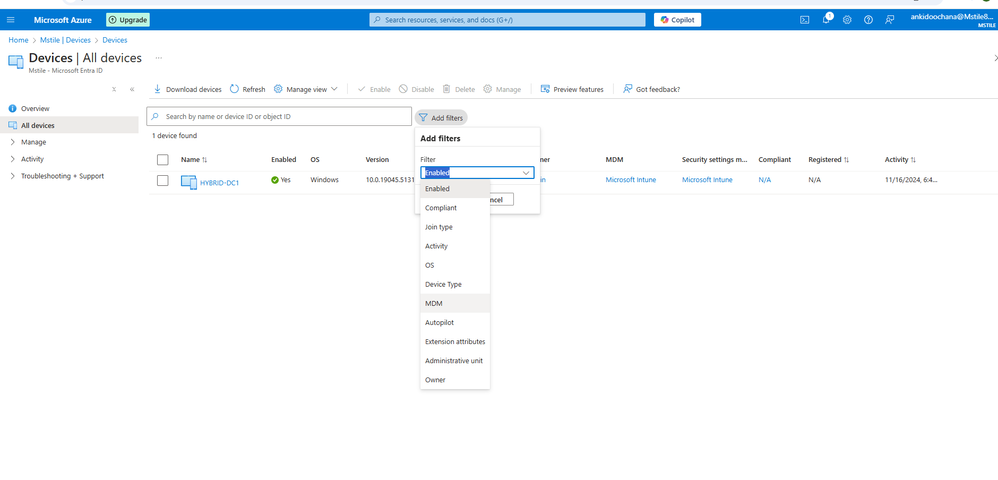998x480 pixels.
Task: Open portal settings gear icon
Action: pyautogui.click(x=847, y=20)
